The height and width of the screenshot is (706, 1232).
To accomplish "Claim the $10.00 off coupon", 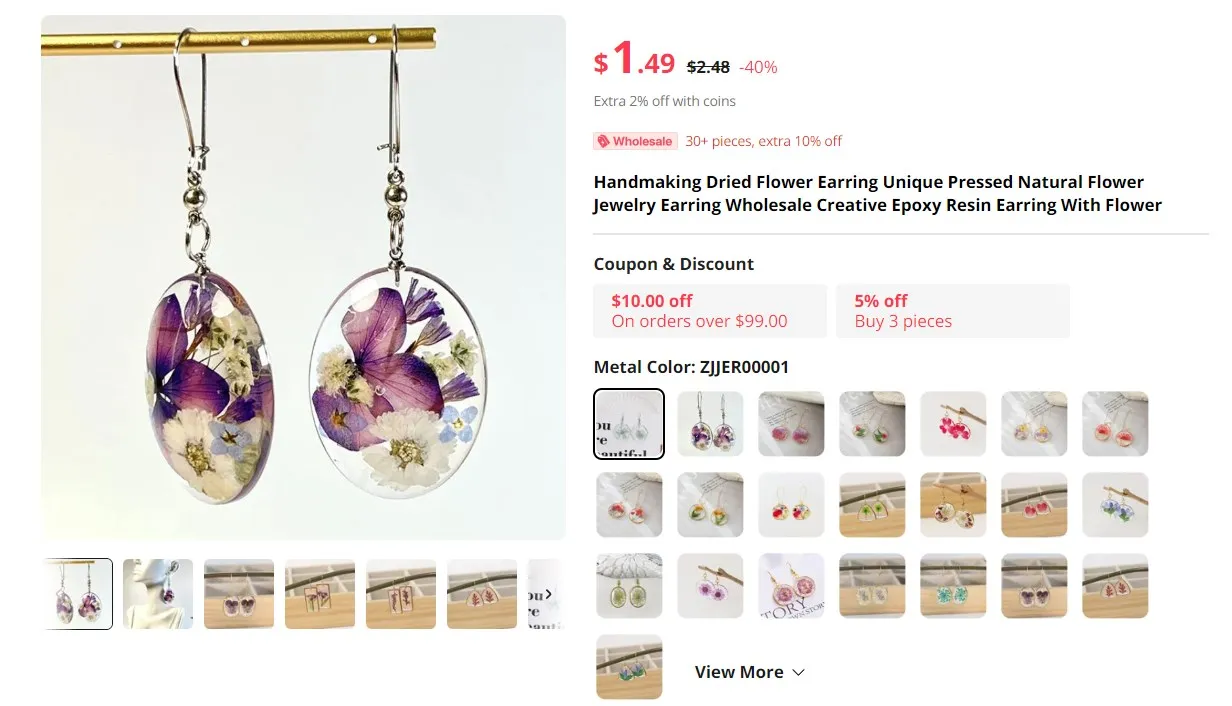I will [x=710, y=311].
